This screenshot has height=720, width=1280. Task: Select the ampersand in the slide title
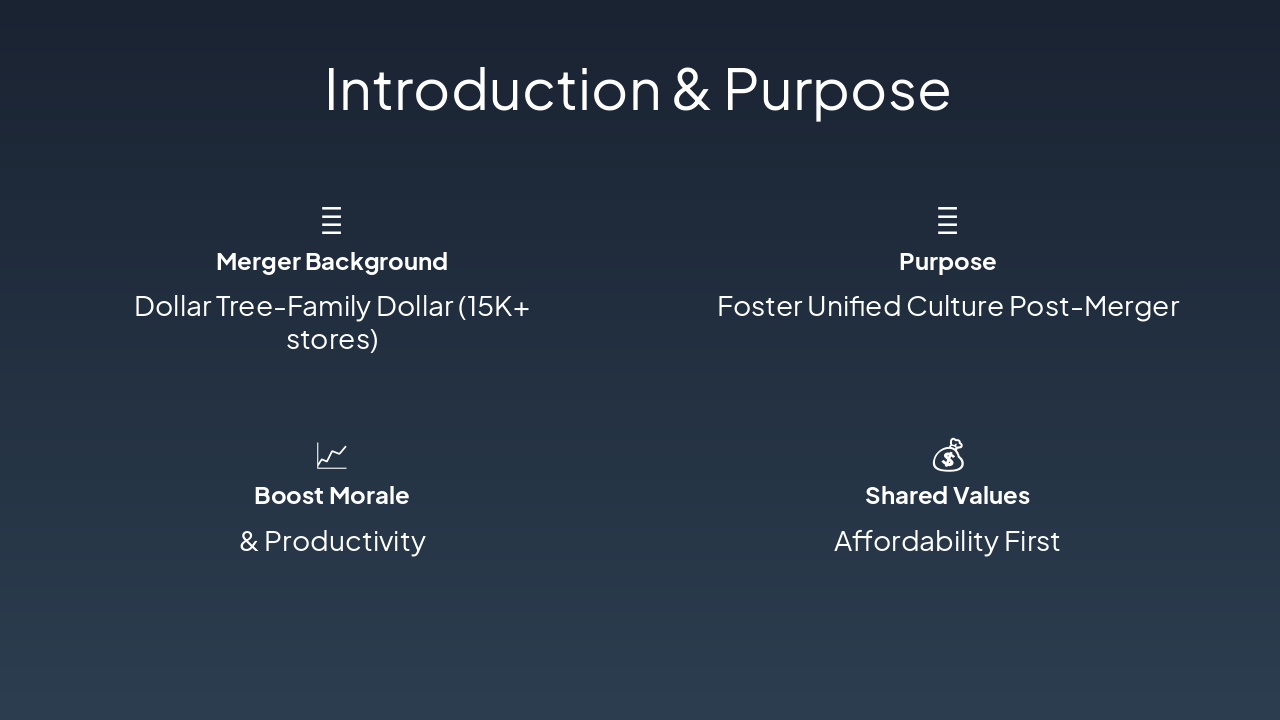pyautogui.click(x=691, y=89)
